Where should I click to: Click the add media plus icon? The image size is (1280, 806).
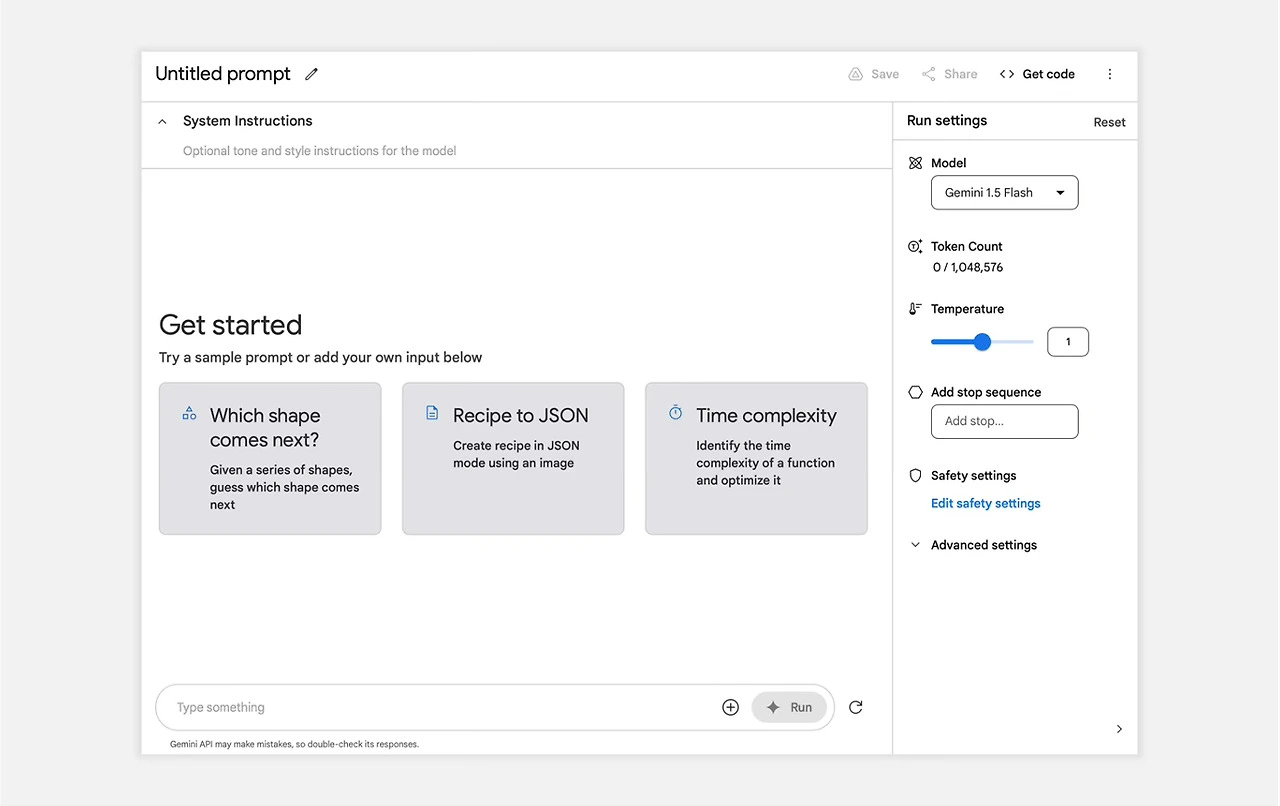pyautogui.click(x=730, y=707)
